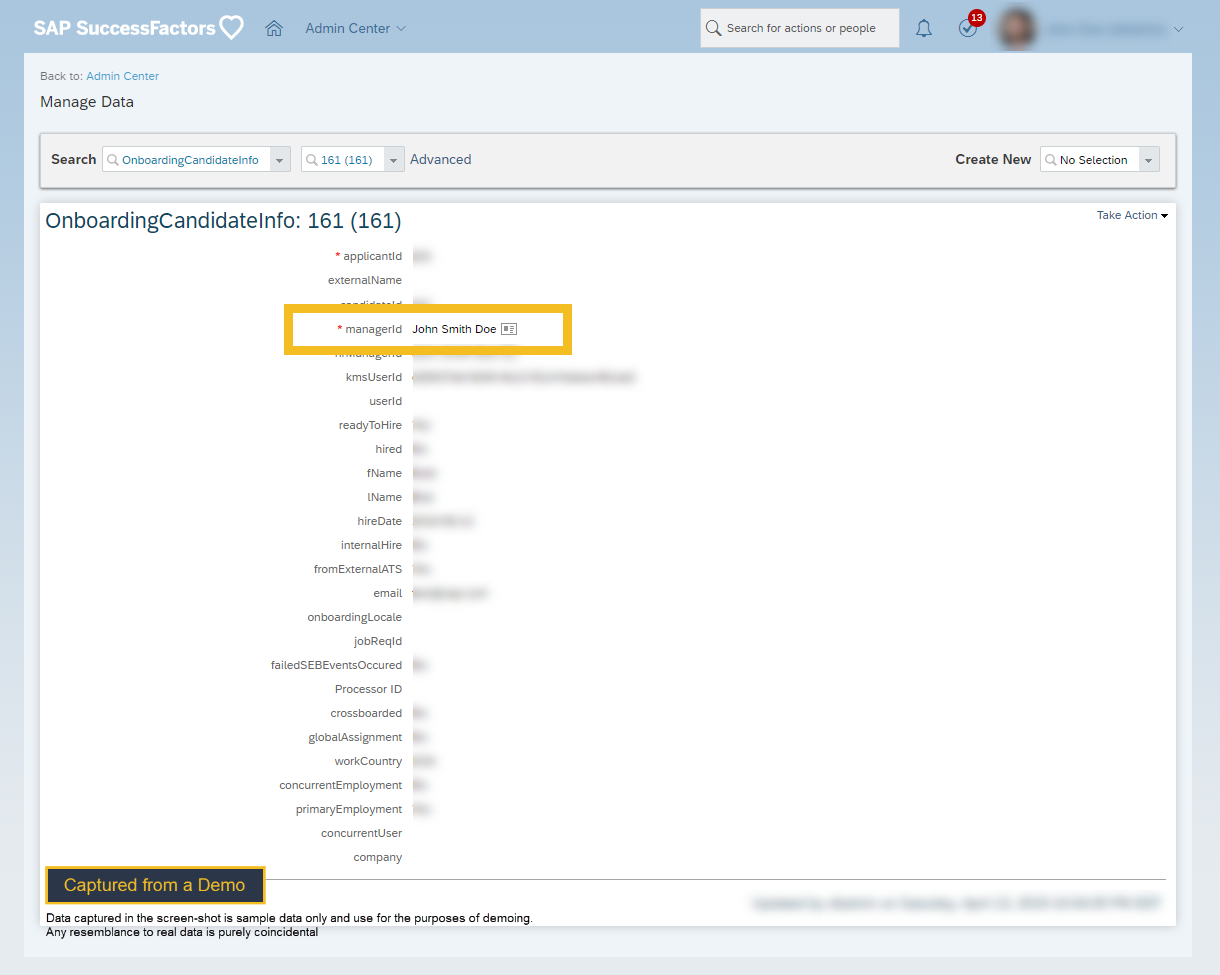Click the SAP SuccessFactors logo
Screen dimensions: 1220x975
tap(138, 28)
